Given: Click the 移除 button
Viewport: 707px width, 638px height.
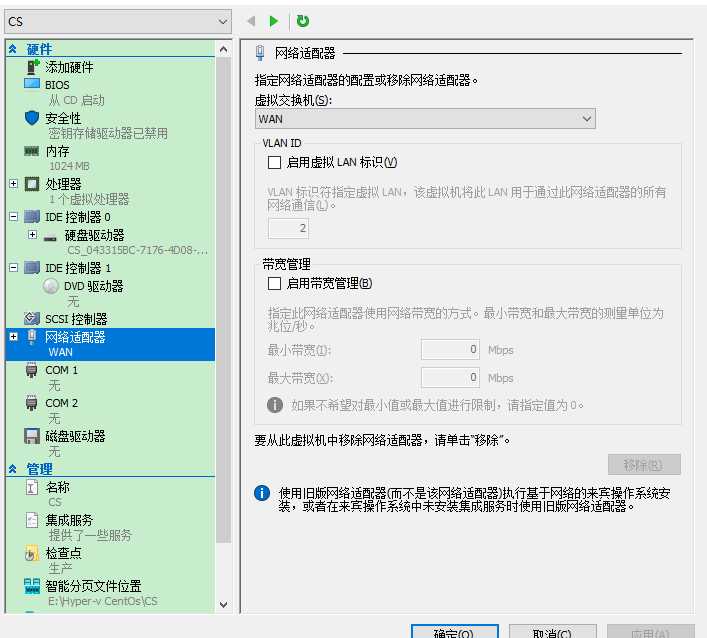Looking at the screenshot, I should [x=644, y=464].
